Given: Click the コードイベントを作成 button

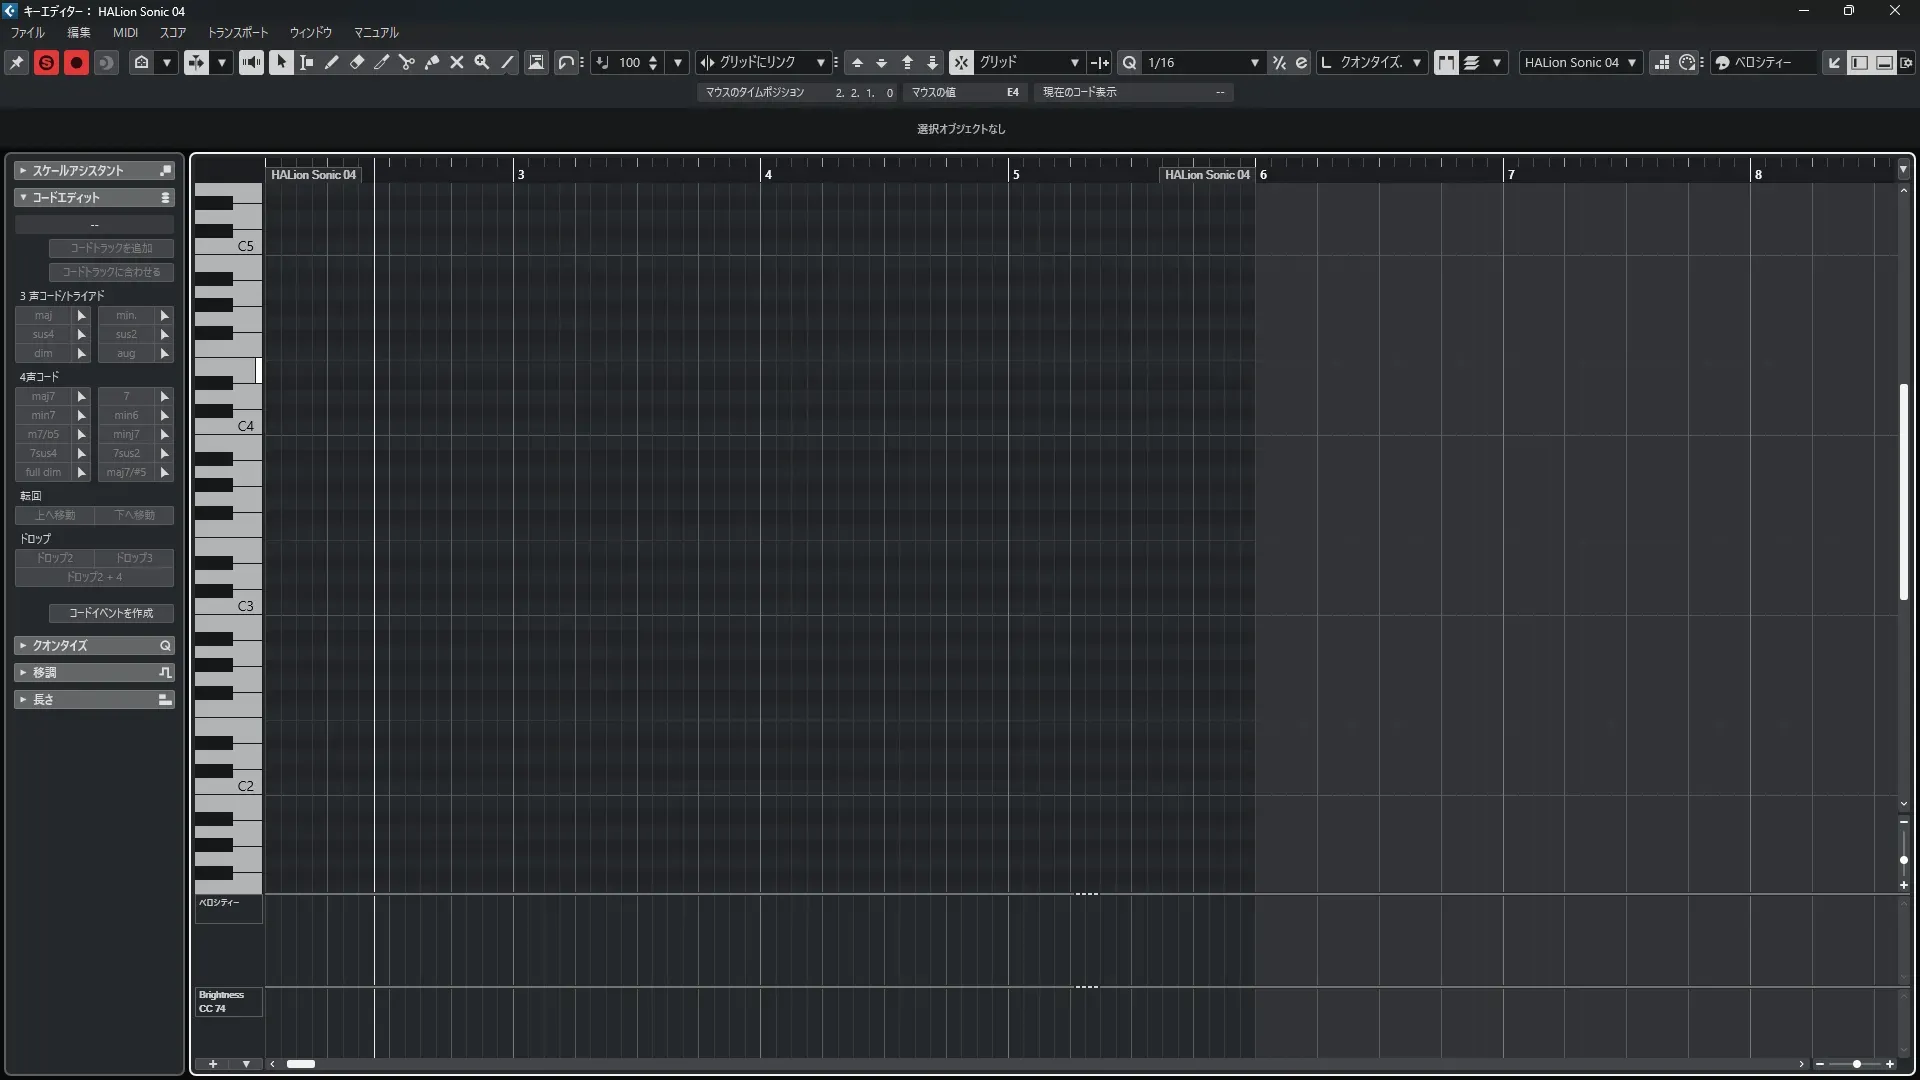Looking at the screenshot, I should [x=111, y=613].
